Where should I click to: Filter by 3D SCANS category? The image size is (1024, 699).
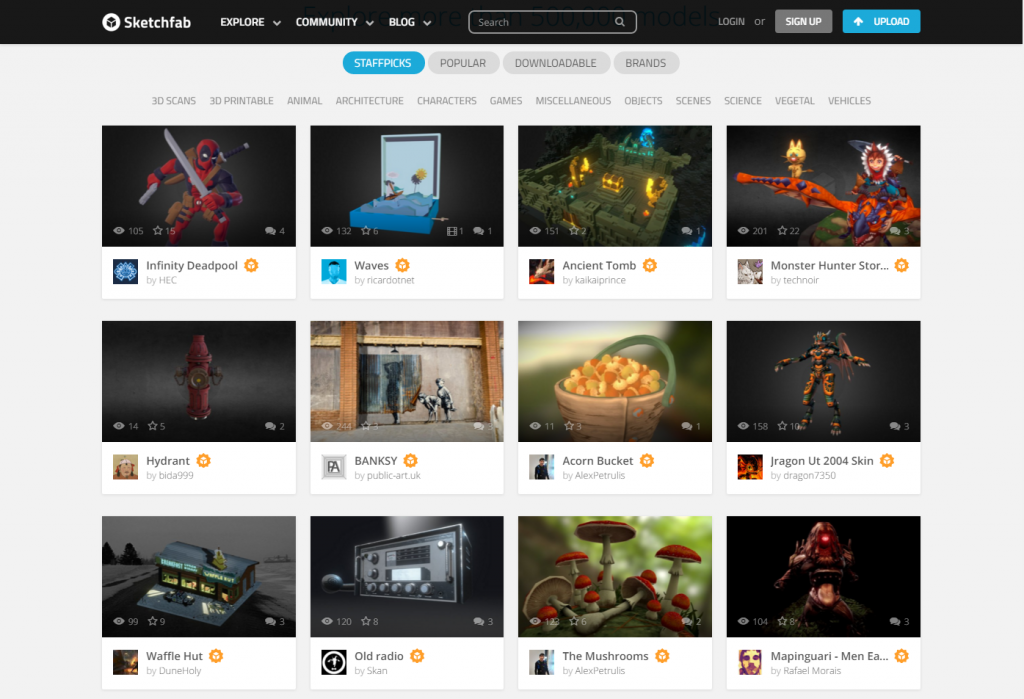(x=174, y=101)
